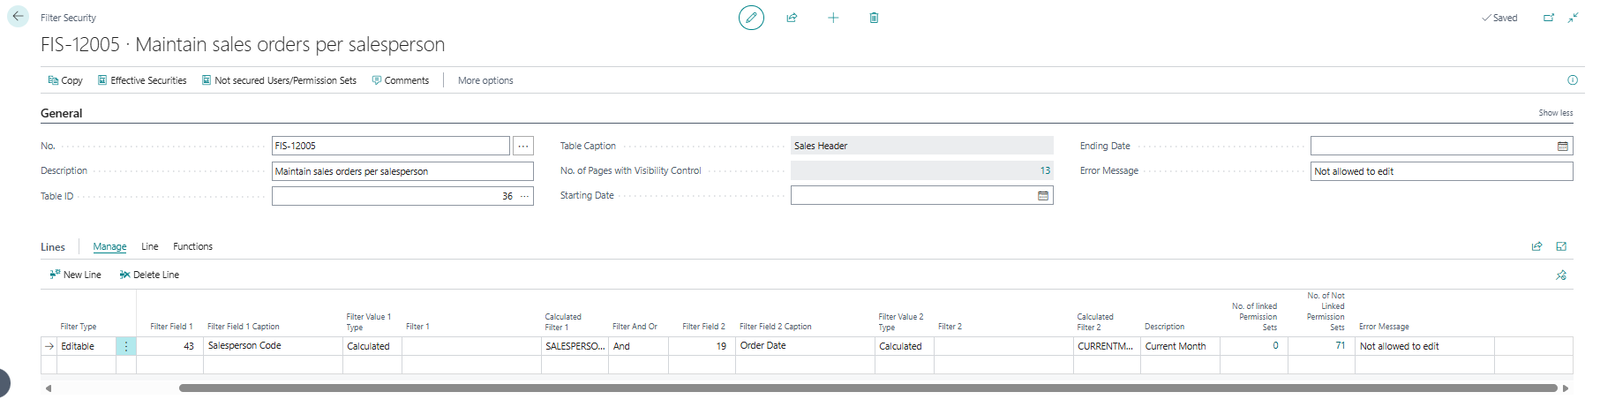Click Copy action
The width and height of the screenshot is (1600, 407).
point(65,80)
